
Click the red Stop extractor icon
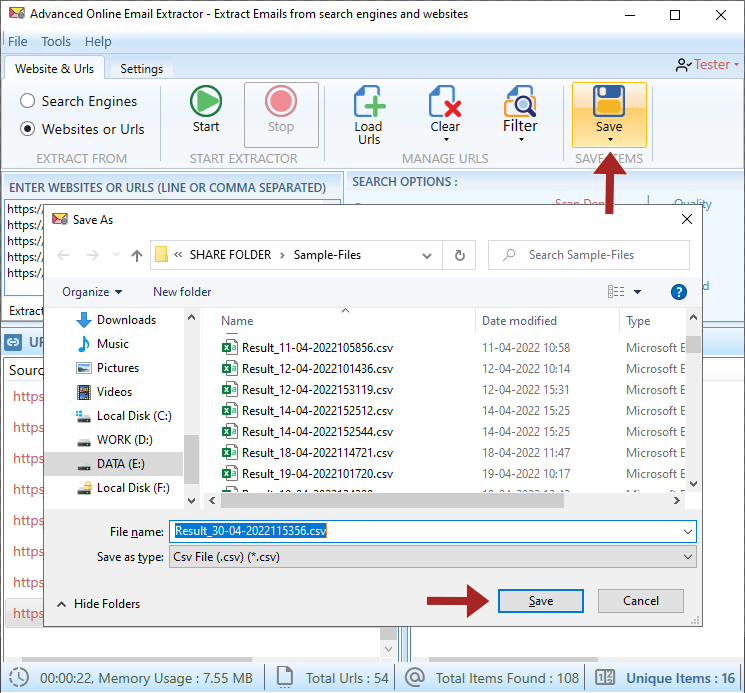click(x=281, y=101)
